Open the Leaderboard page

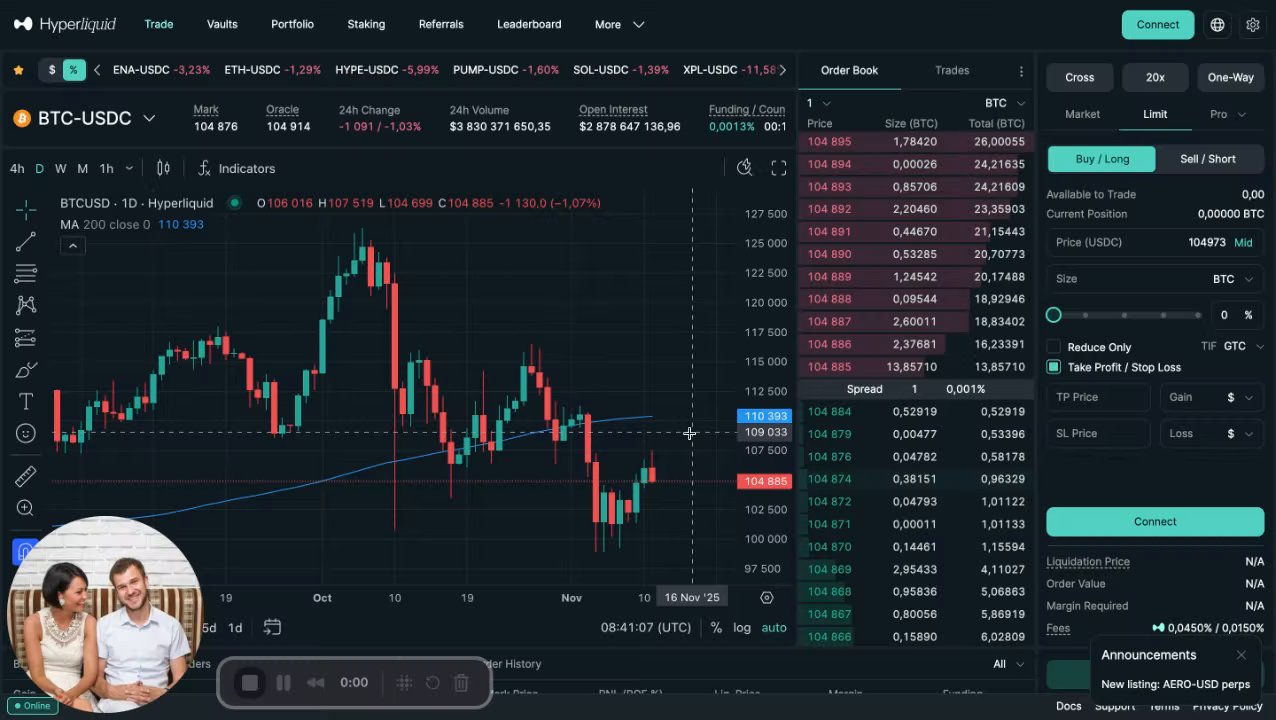coord(529,24)
